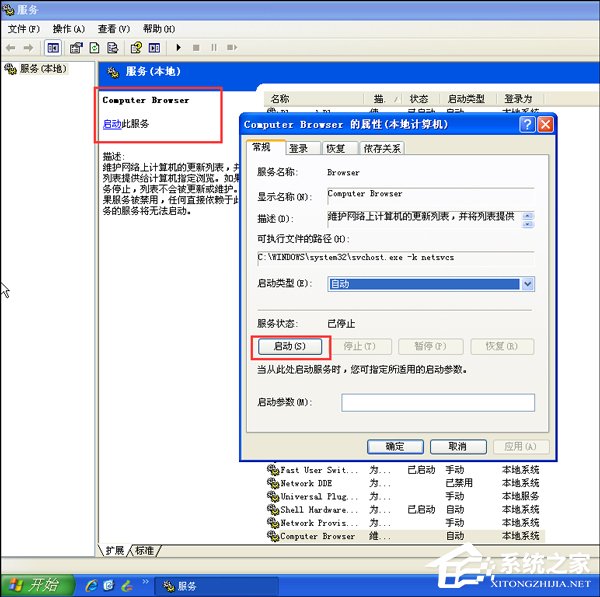The width and height of the screenshot is (600, 597).
Task: Click the dialog's question mark help button
Action: coord(527,124)
